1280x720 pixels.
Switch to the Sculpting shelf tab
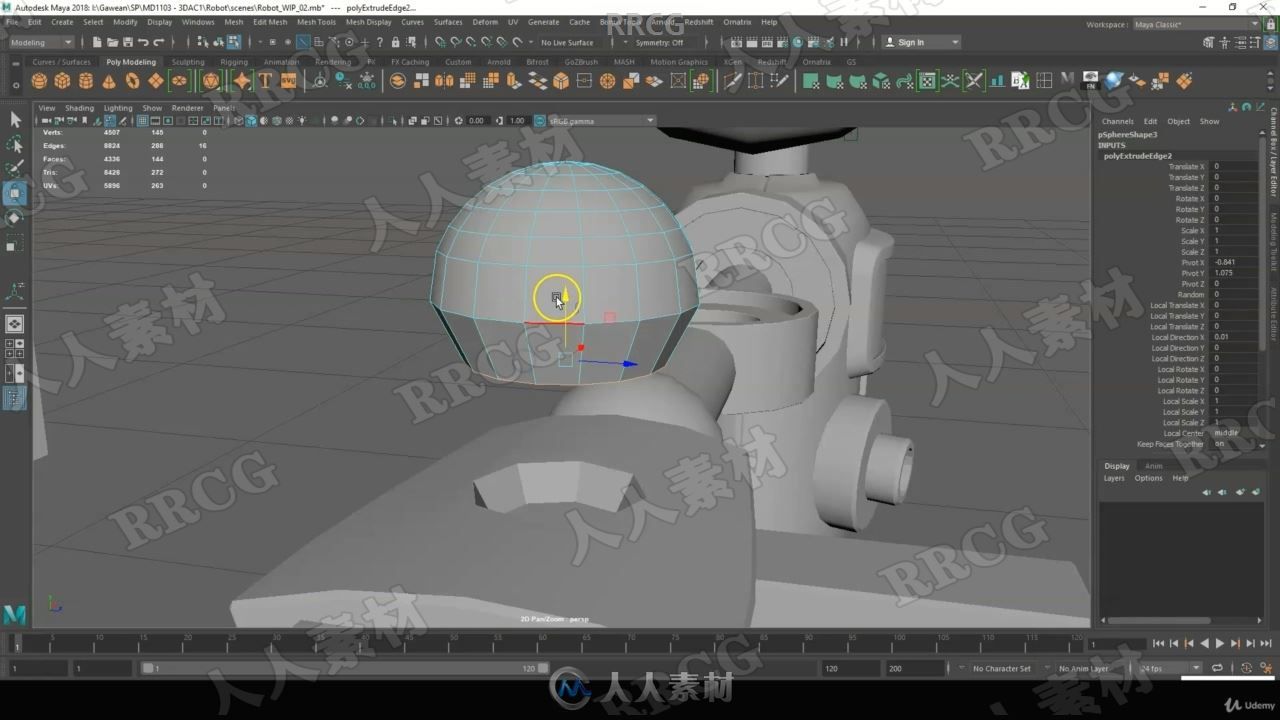click(187, 62)
